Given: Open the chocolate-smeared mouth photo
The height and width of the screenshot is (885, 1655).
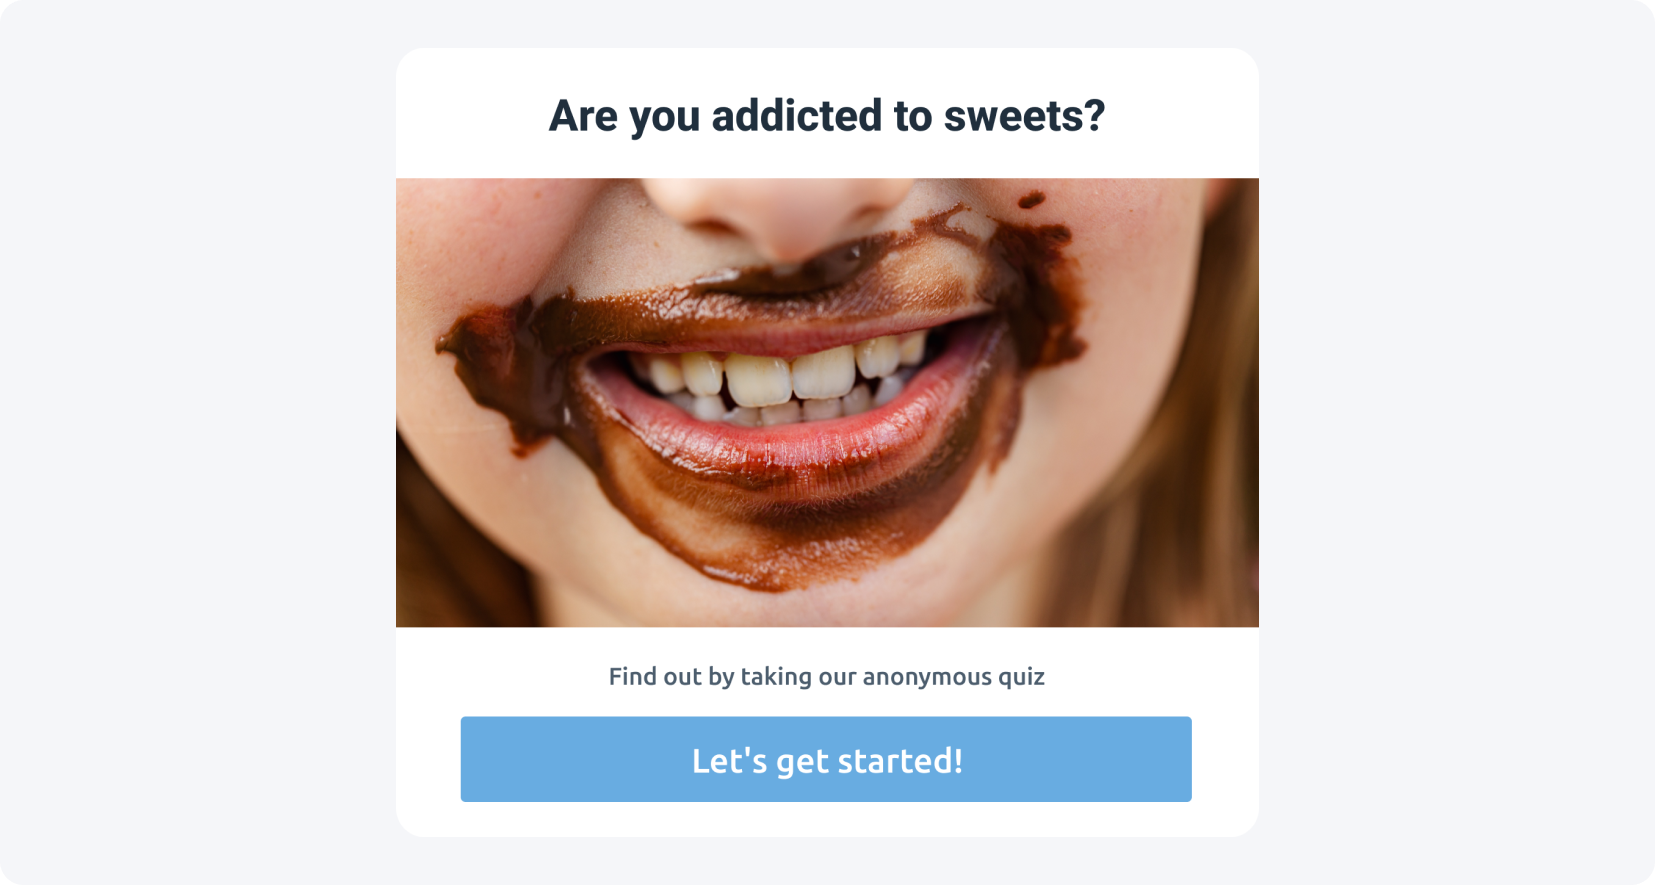Looking at the screenshot, I should tap(827, 403).
